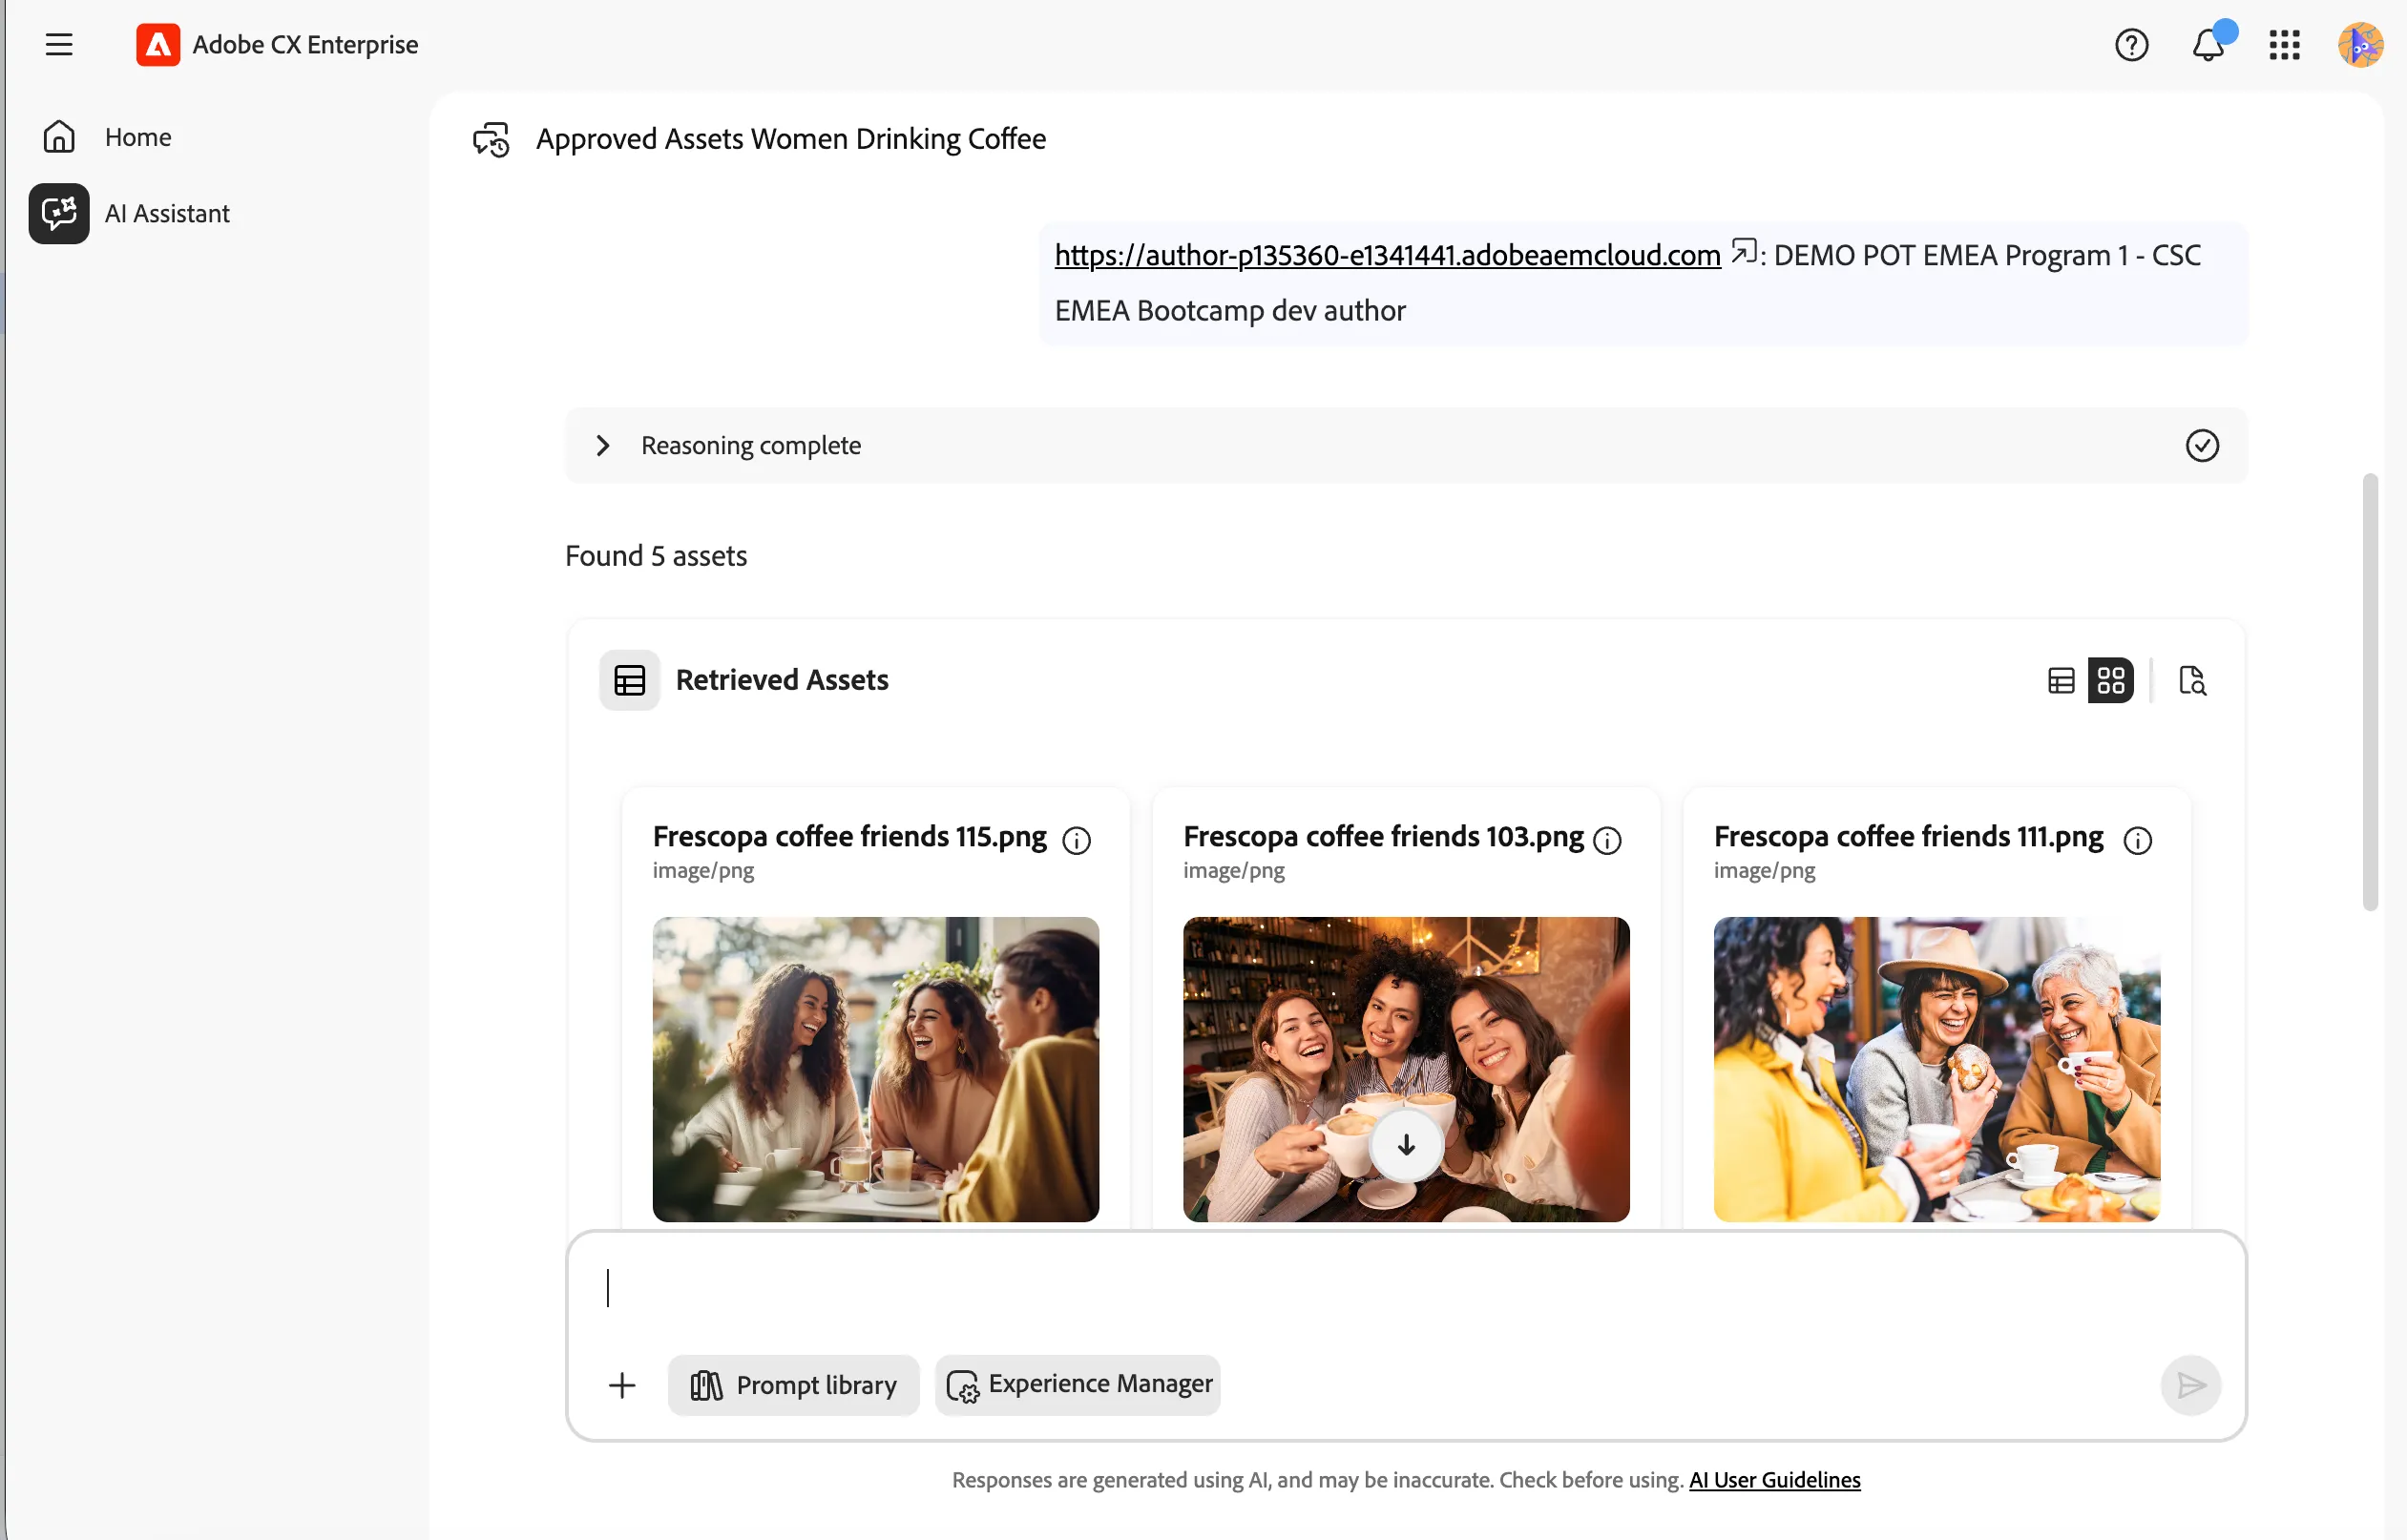The image size is (2407, 1540).
Task: Open the user profile avatar
Action: (2360, 45)
